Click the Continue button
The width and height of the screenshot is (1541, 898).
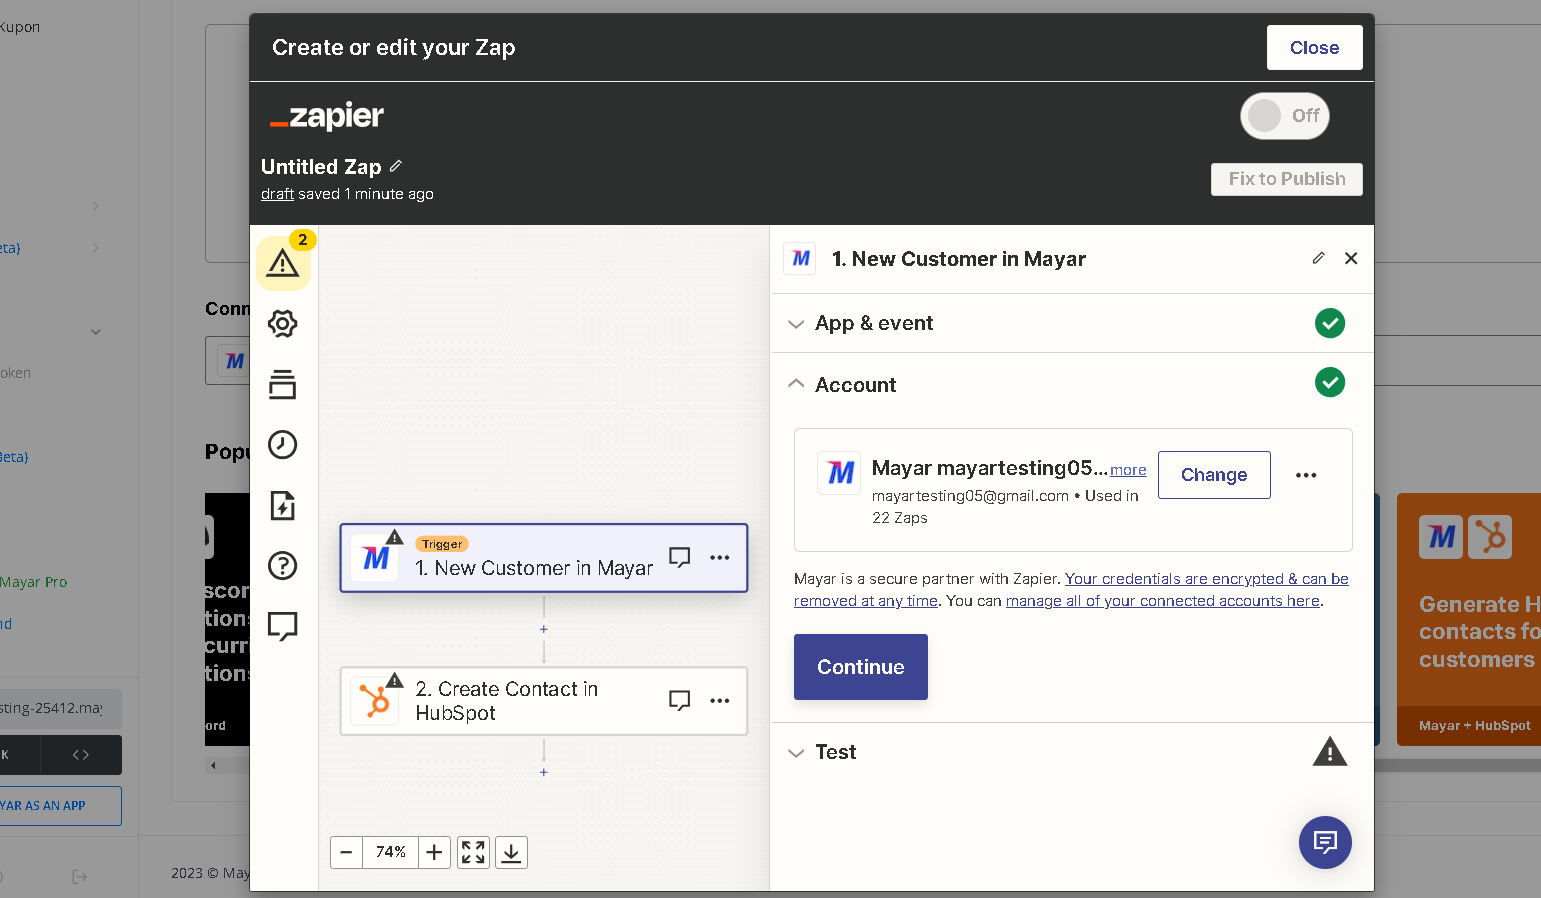coord(860,667)
